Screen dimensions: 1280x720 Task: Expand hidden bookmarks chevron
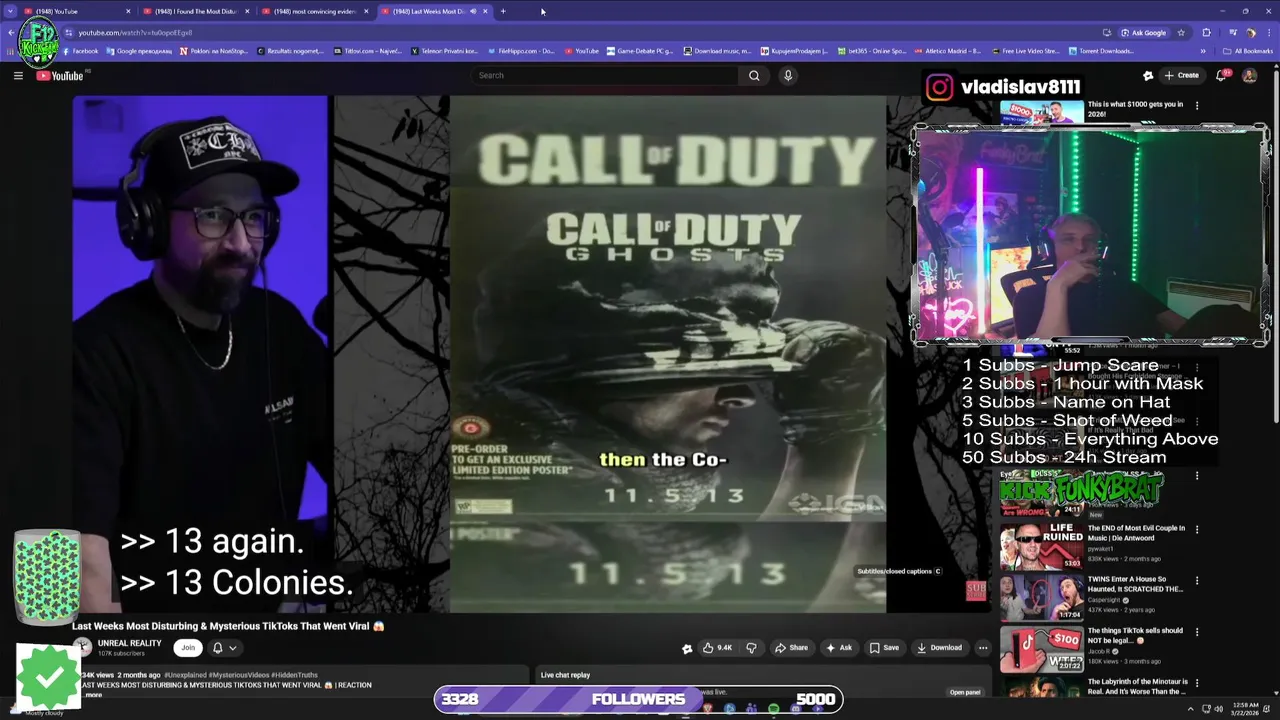(x=1203, y=51)
